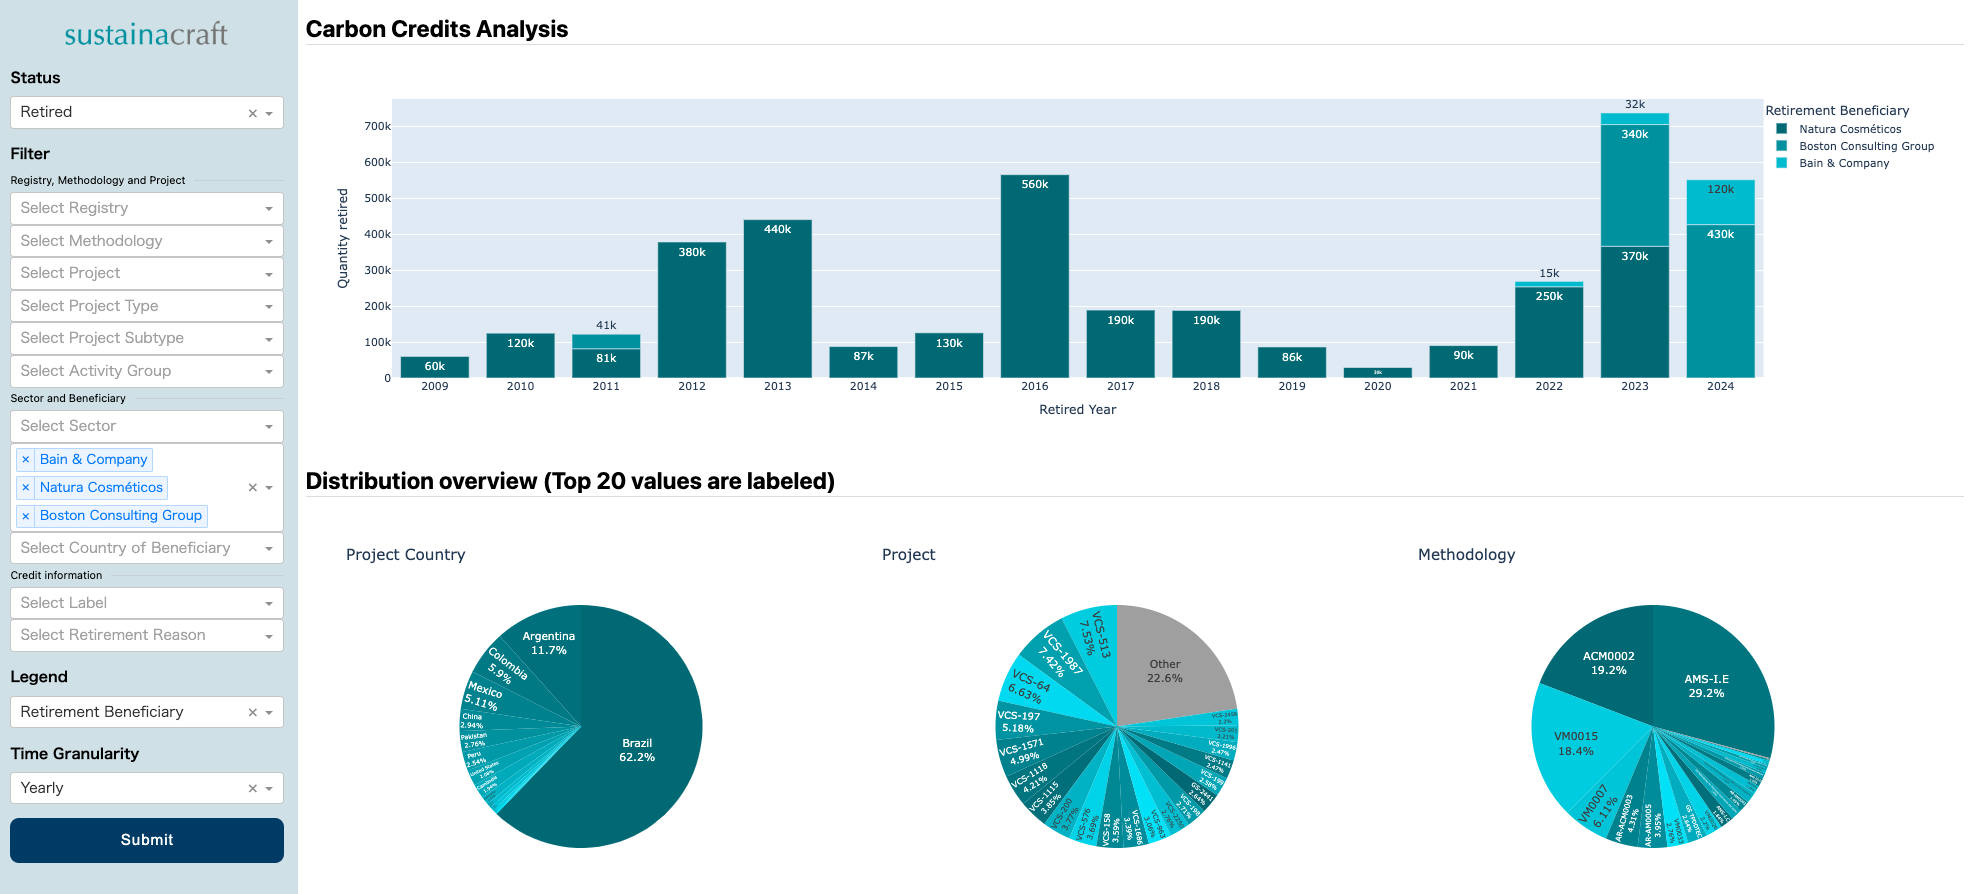This screenshot has height=894, width=1984.
Task: Clear the Retired status selection
Action: [x=253, y=113]
